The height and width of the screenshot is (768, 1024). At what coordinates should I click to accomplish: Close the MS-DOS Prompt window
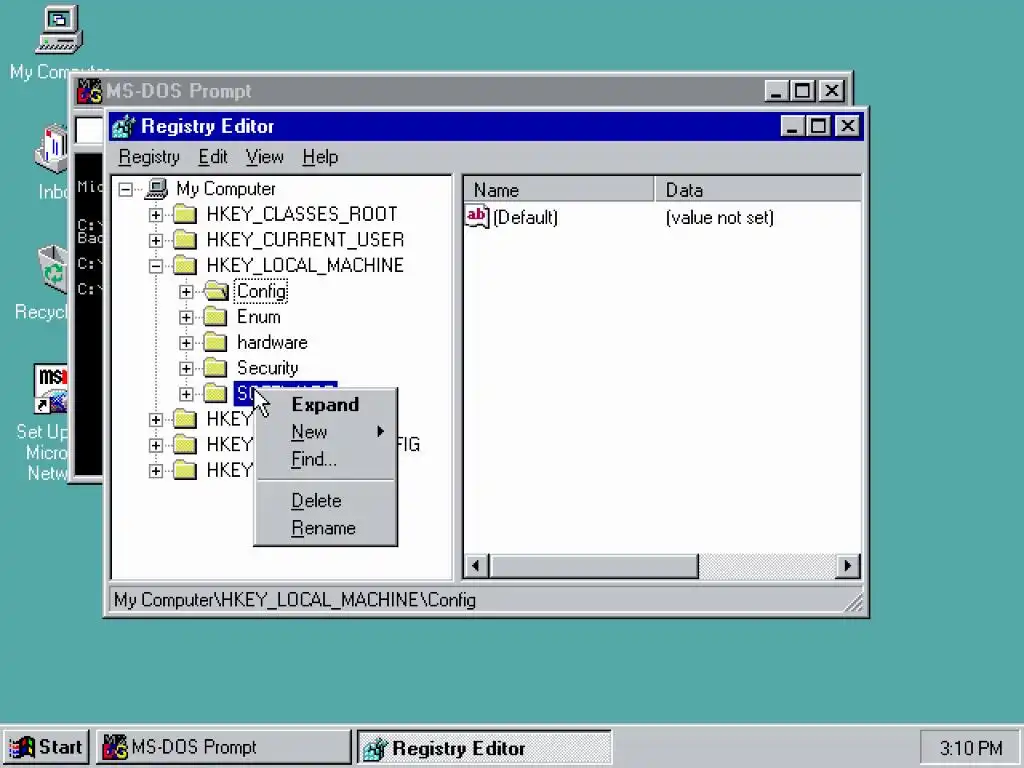832,91
